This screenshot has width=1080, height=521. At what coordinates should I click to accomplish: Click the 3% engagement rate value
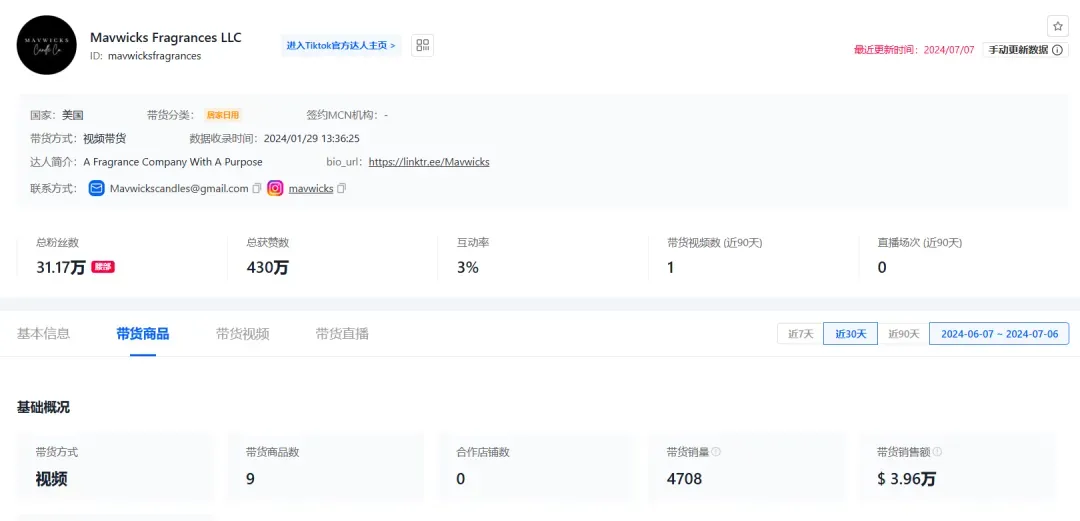tap(468, 267)
